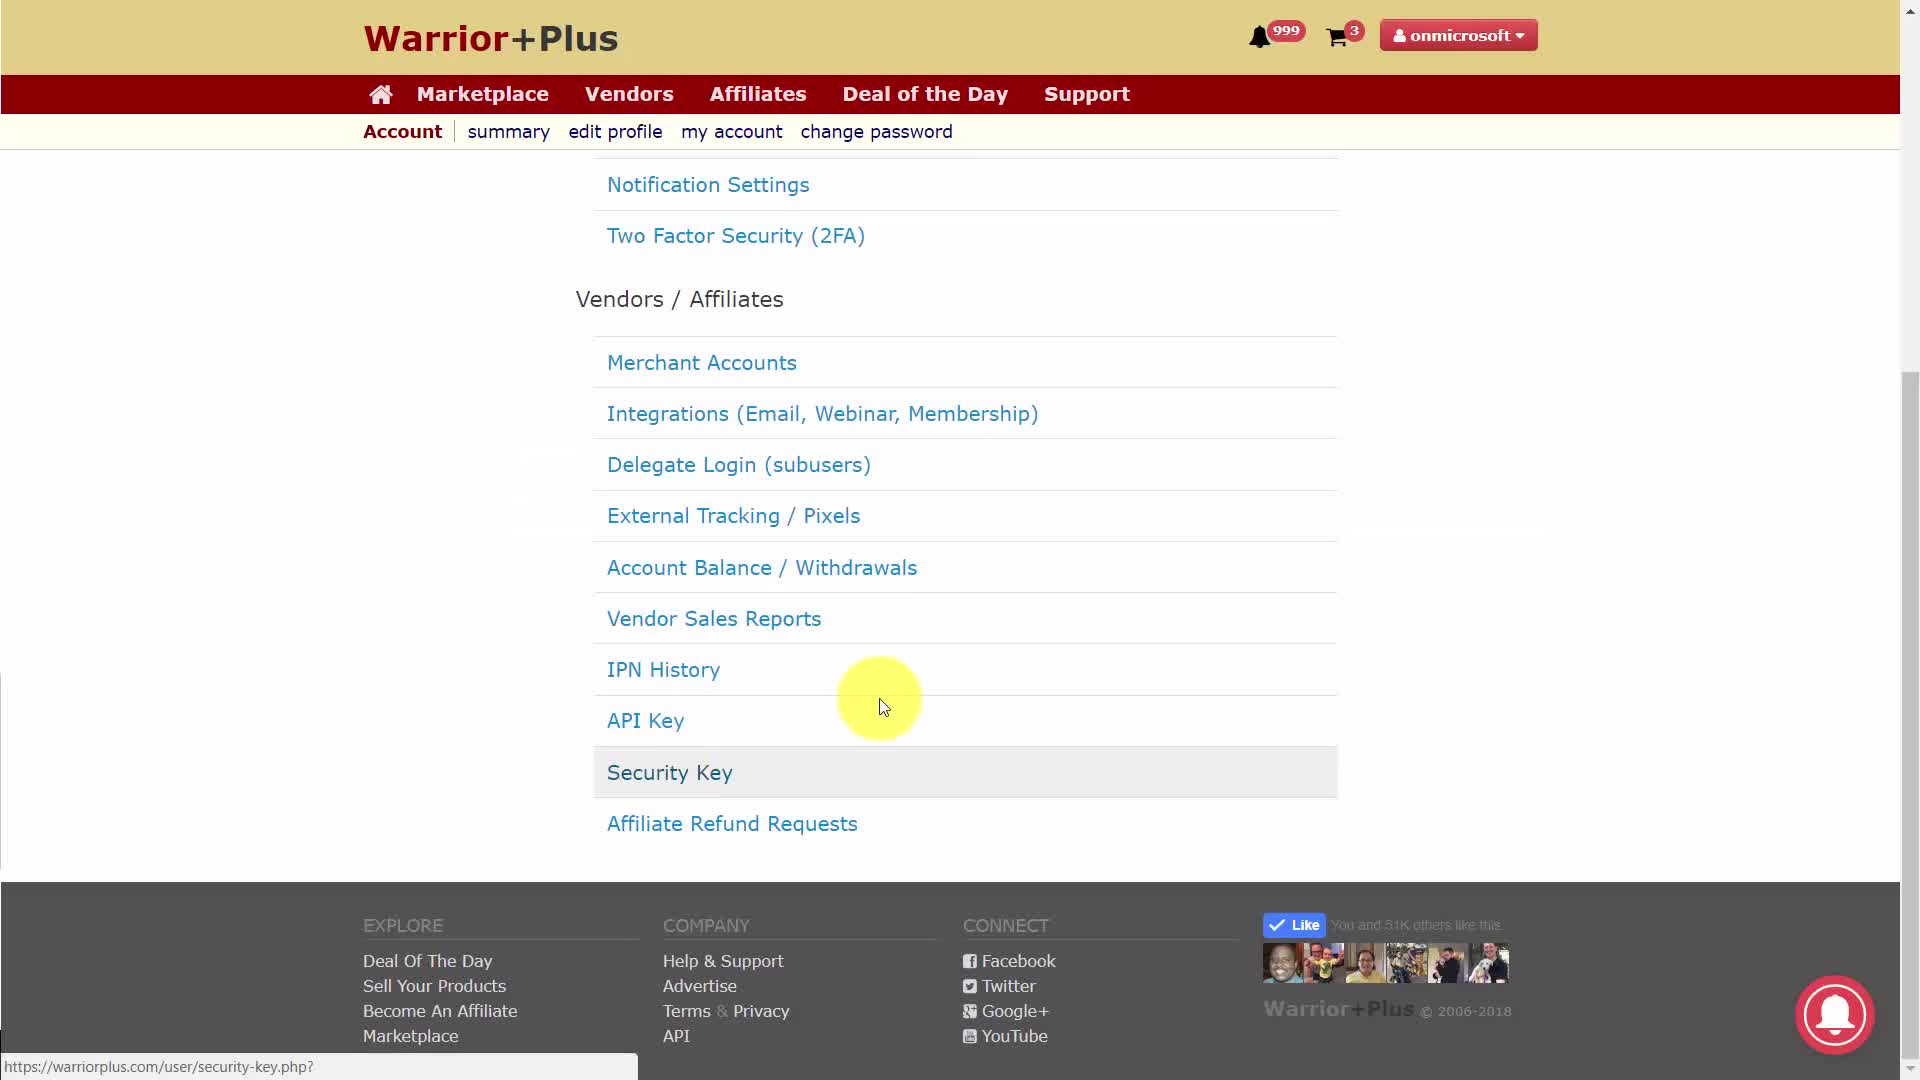The image size is (1920, 1080).
Task: Open the highlighted Security Key link
Action: pyautogui.click(x=669, y=773)
